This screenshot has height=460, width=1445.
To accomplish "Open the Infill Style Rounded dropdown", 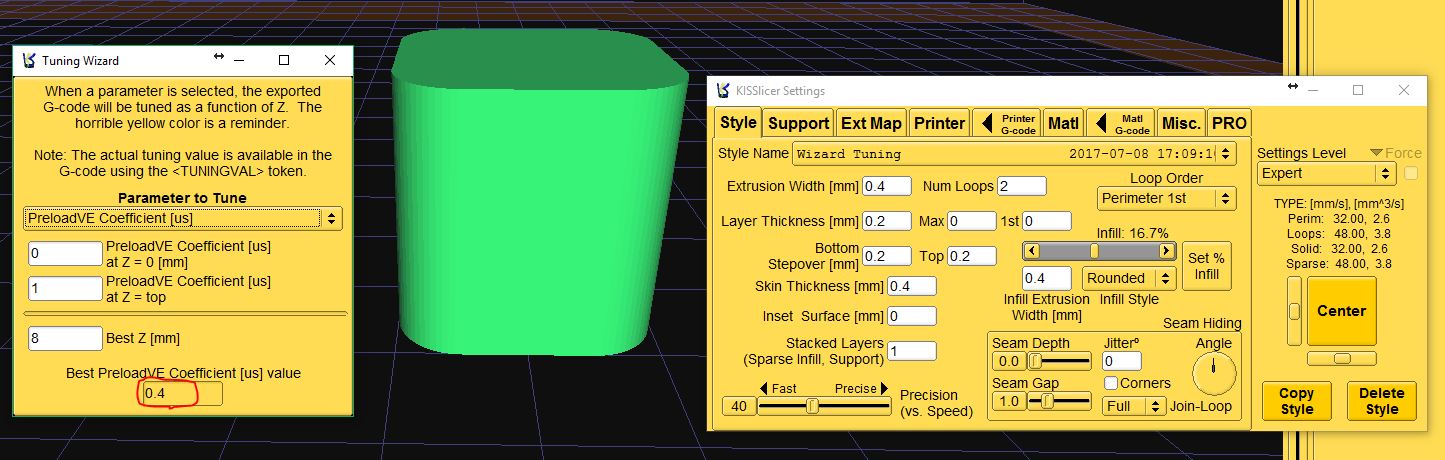I will 1129,278.
